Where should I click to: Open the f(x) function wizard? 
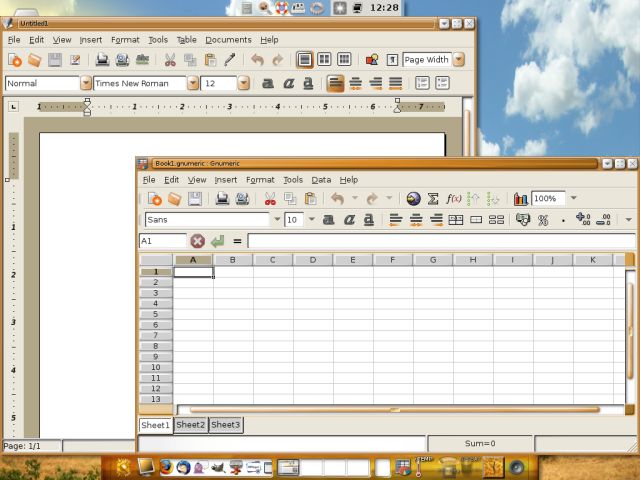pyautogui.click(x=453, y=199)
